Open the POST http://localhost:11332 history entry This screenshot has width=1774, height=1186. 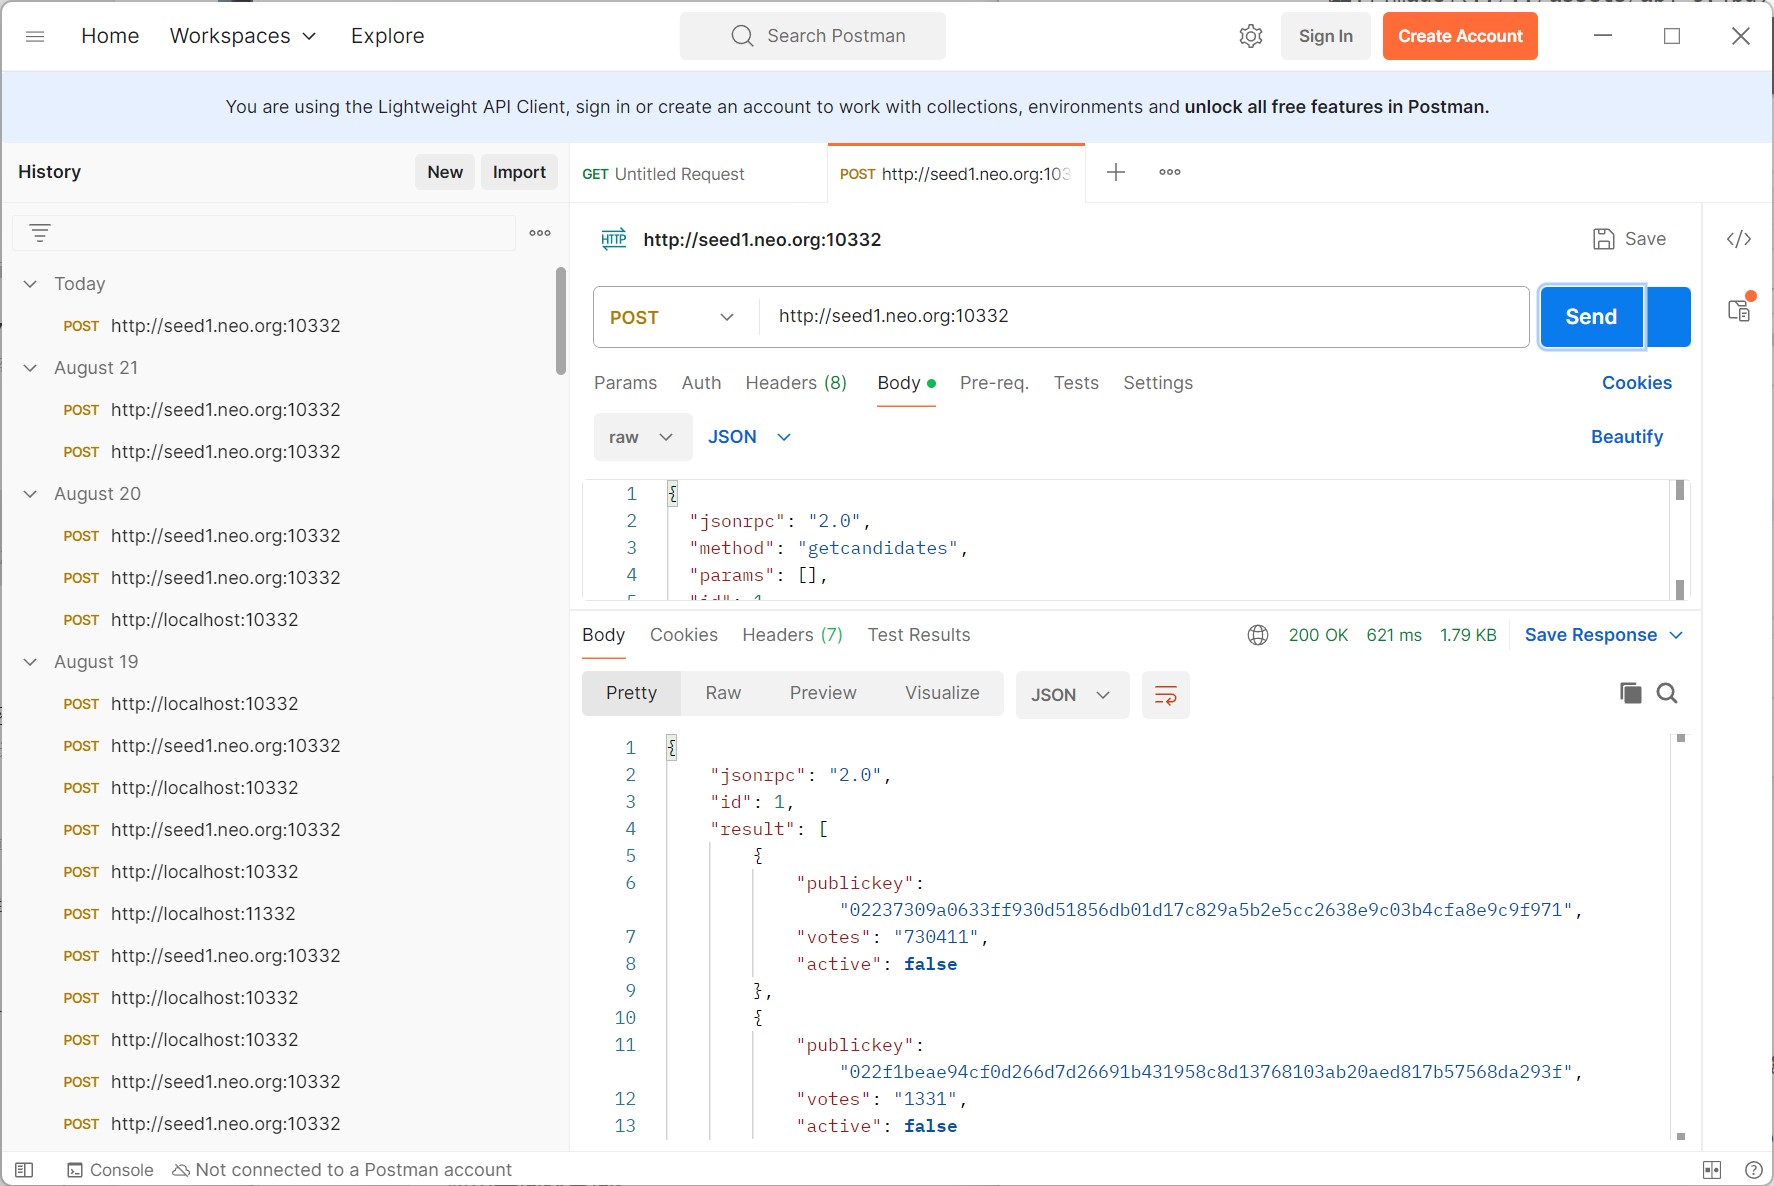(x=179, y=914)
